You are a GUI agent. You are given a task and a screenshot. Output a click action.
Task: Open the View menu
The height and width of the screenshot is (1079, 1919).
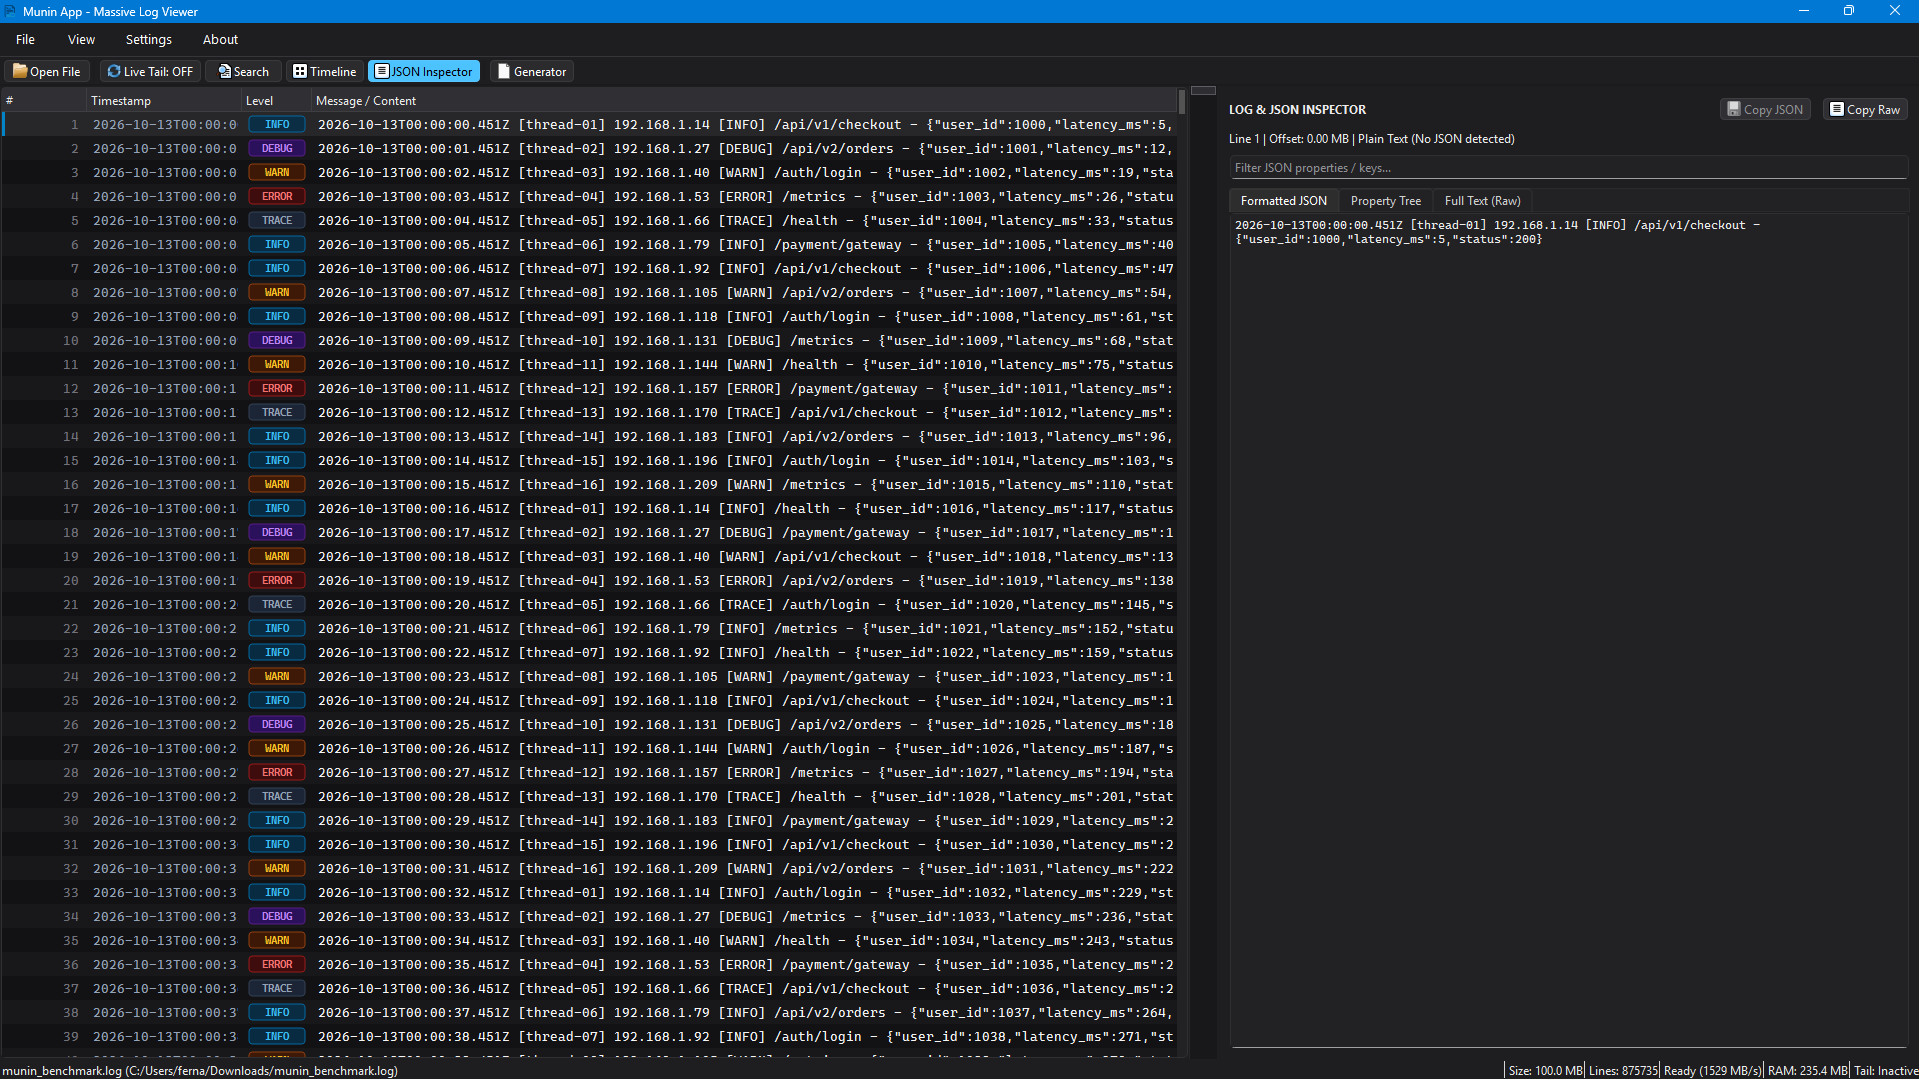tap(81, 39)
